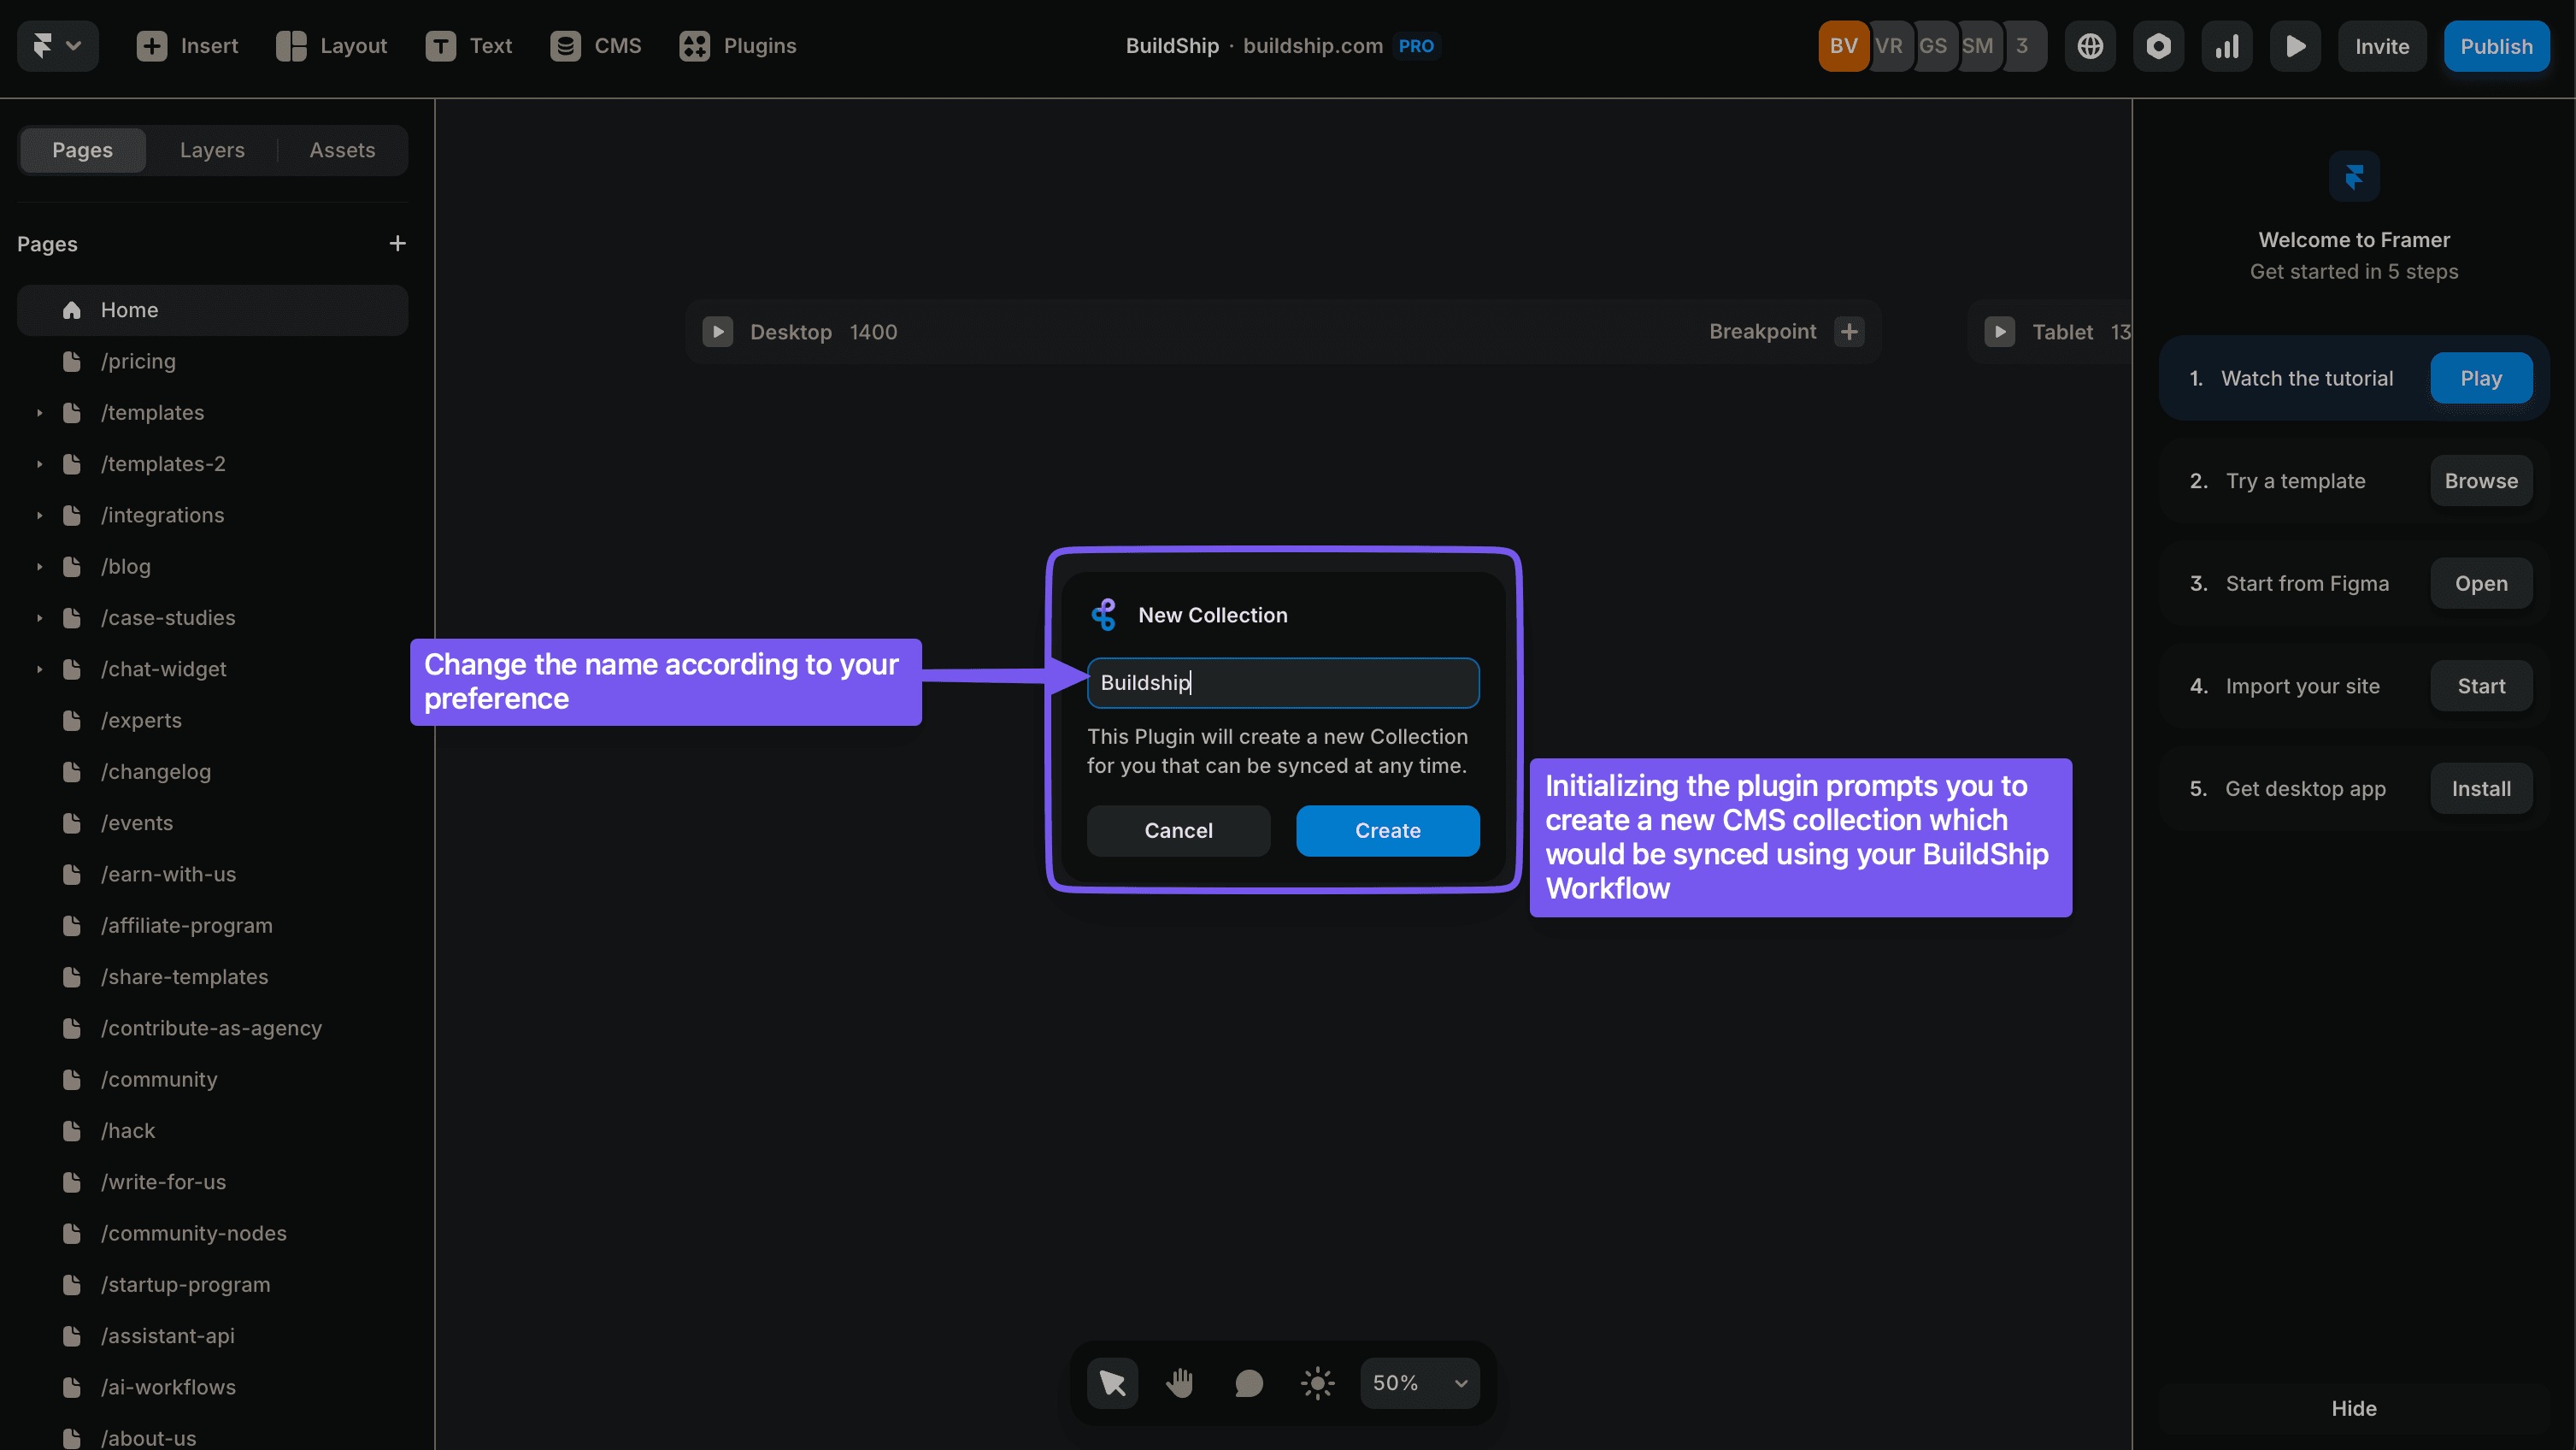Viewport: 2576px width, 1450px height.
Task: Hide the Welcome to Framer panel
Action: click(x=2354, y=1408)
